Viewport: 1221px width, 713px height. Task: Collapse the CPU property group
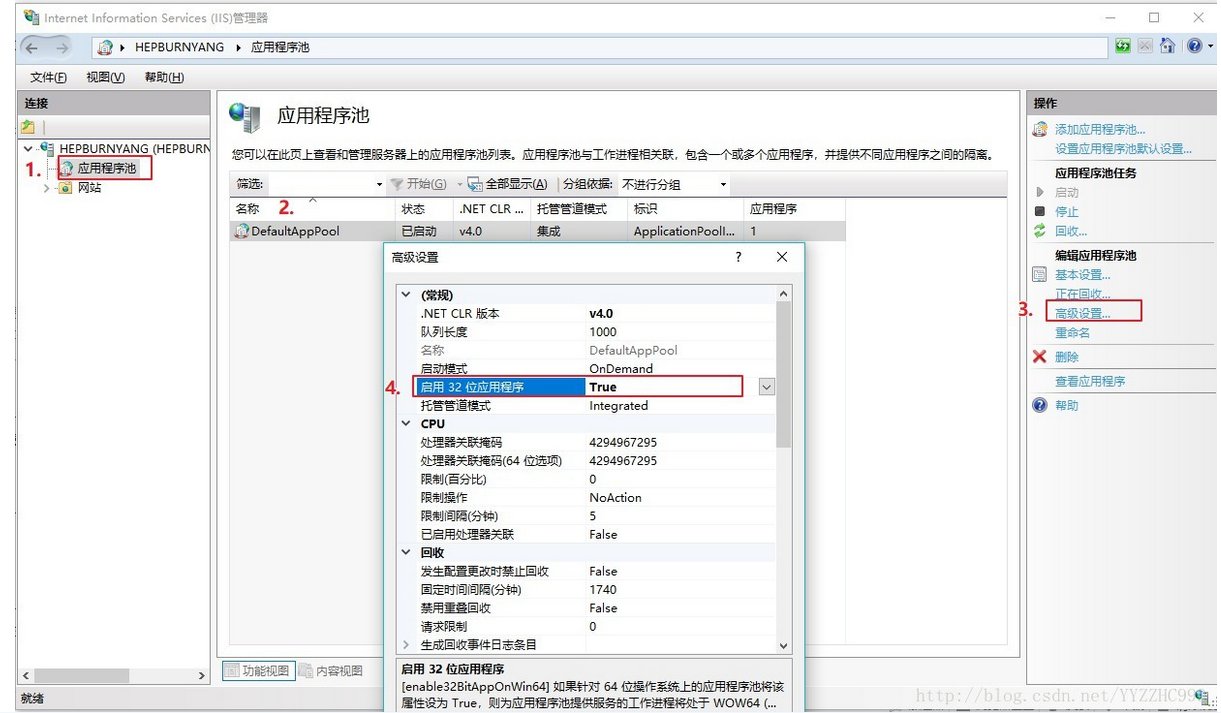(406, 424)
